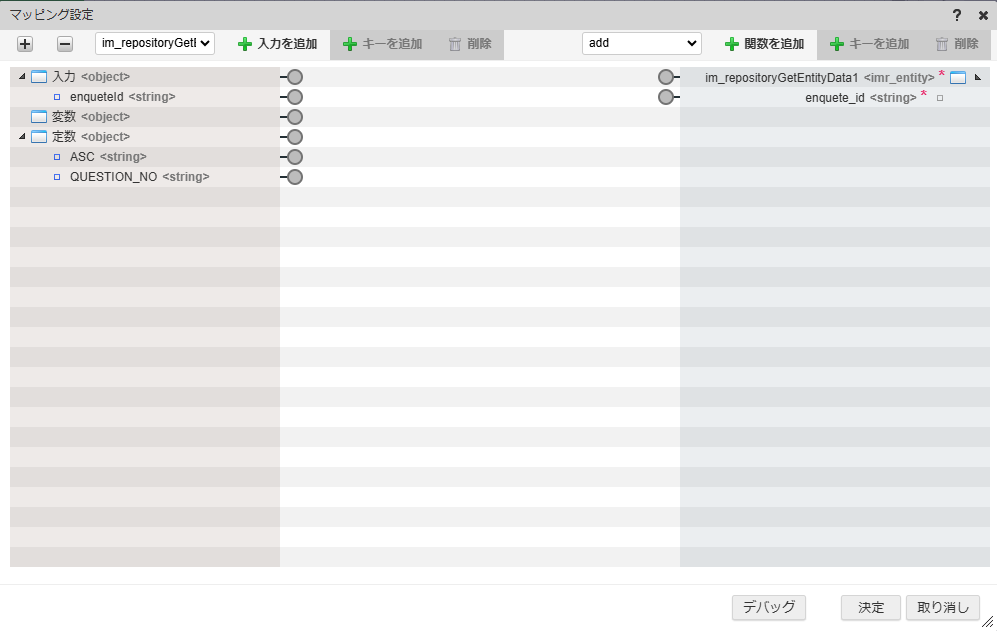Click the black arrow icon after im_repositoryGetEntityData1
The image size is (997, 631).
[x=979, y=76]
